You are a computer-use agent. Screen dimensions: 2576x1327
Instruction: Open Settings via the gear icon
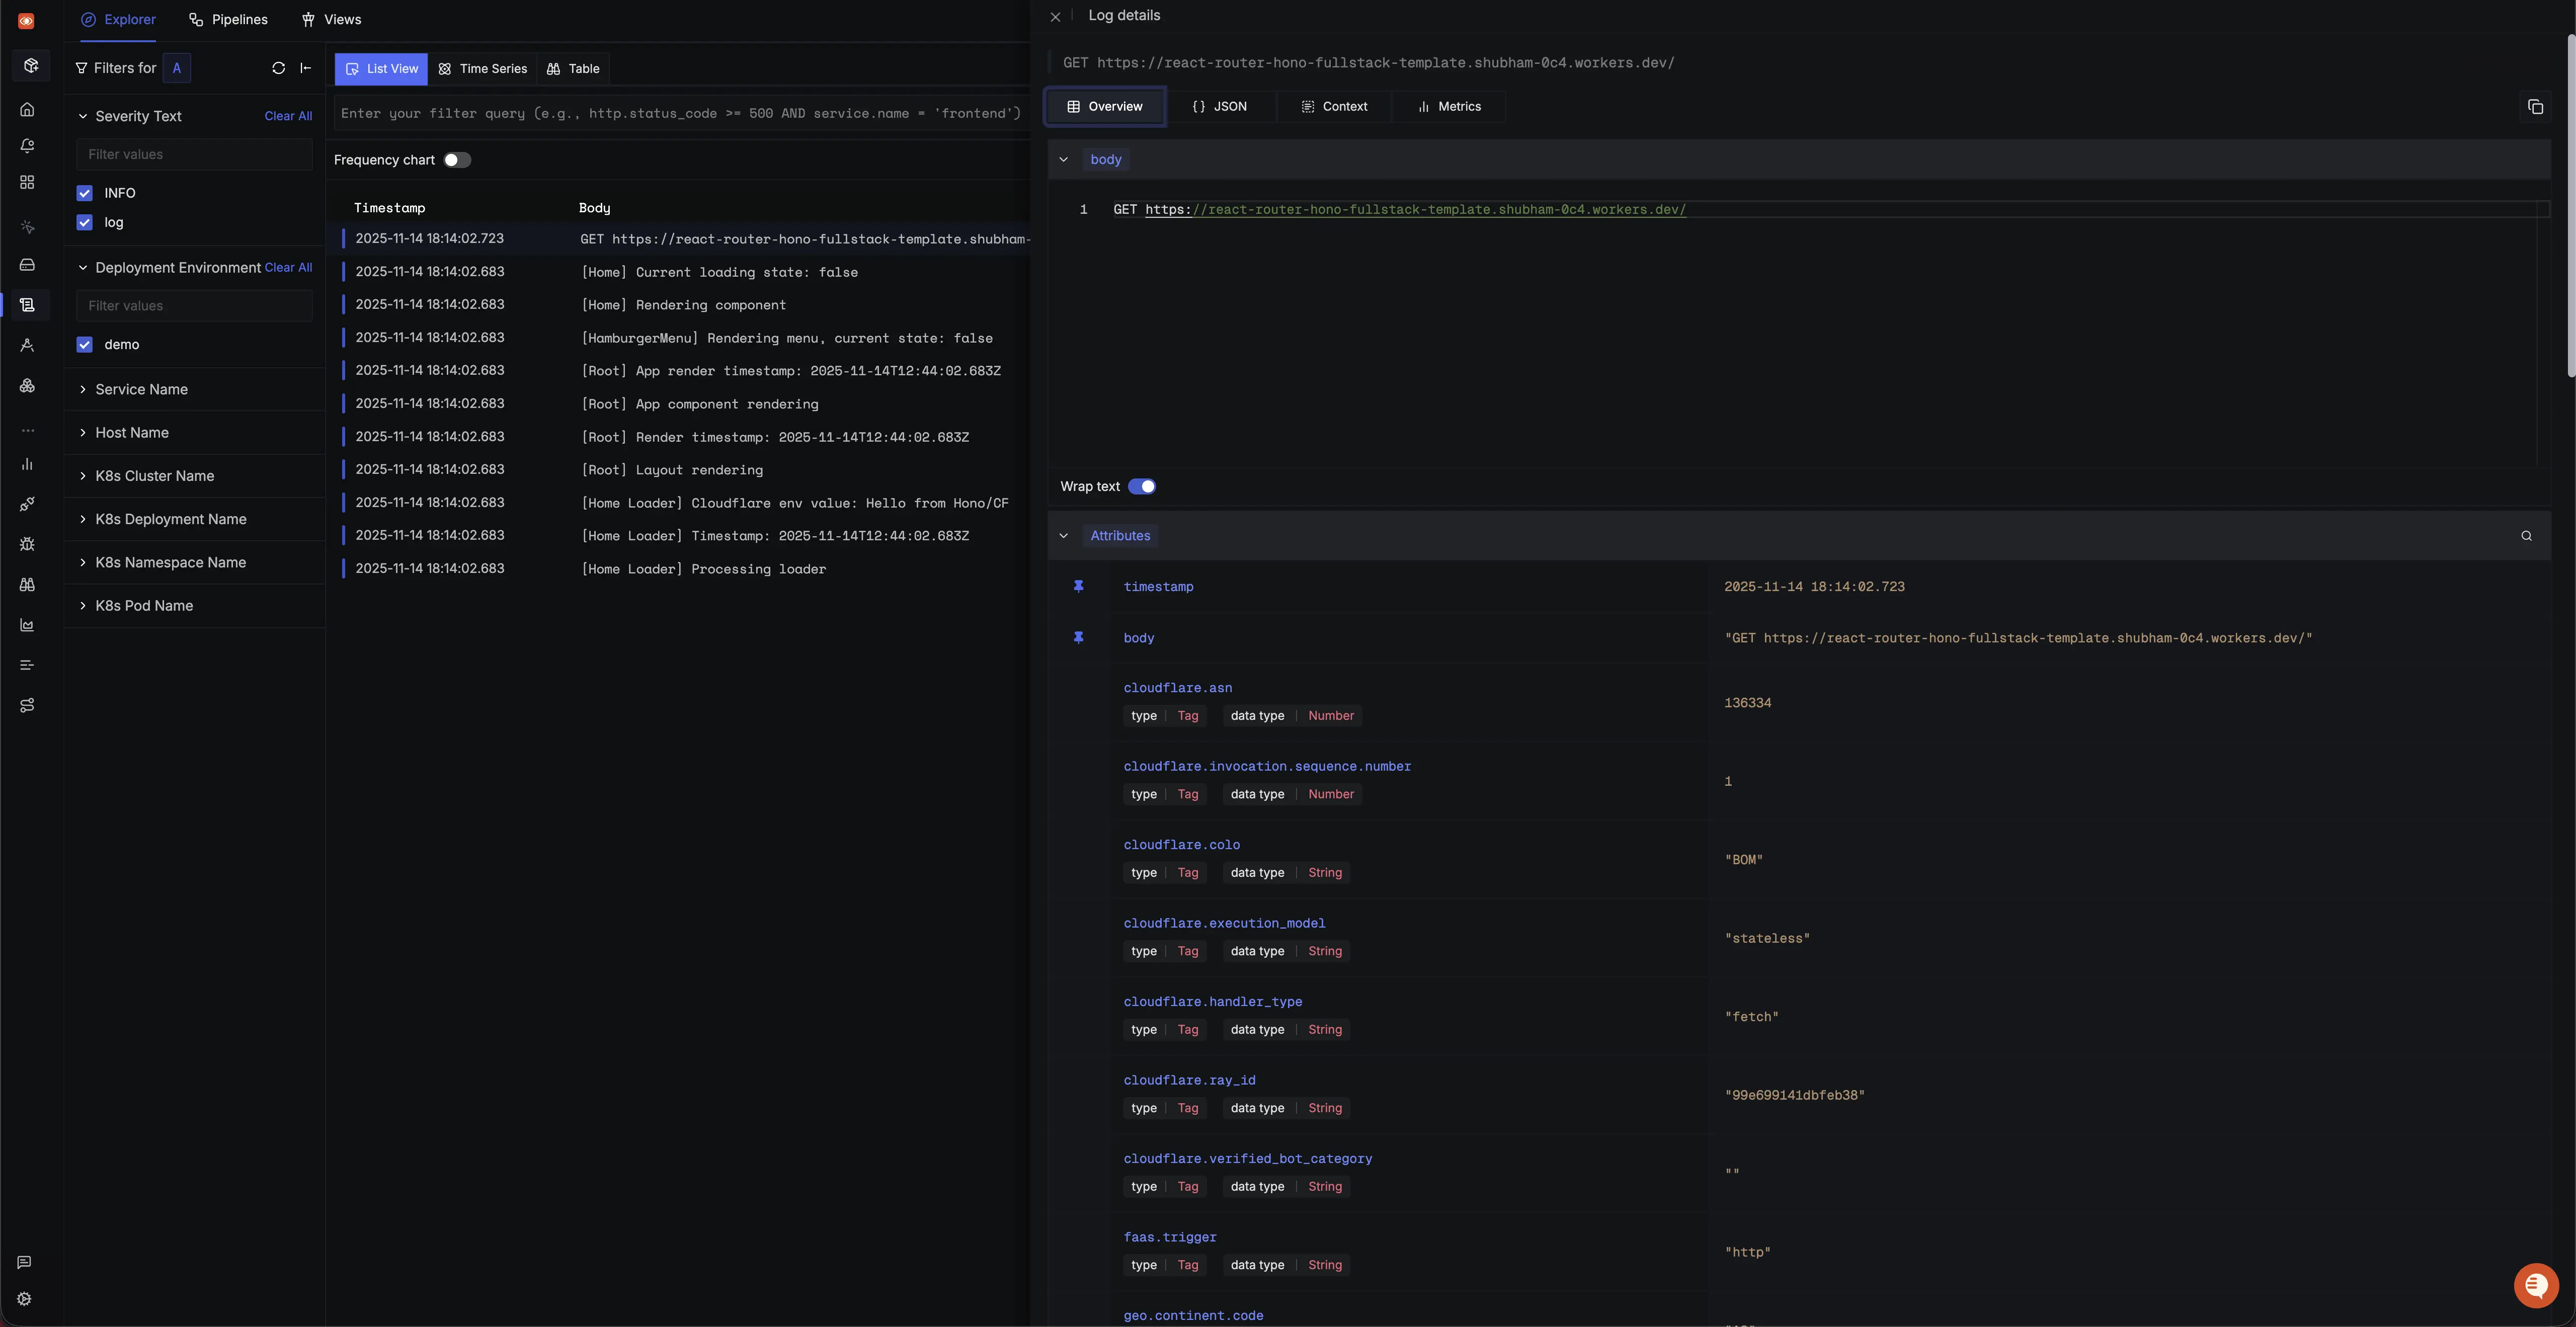24,1298
